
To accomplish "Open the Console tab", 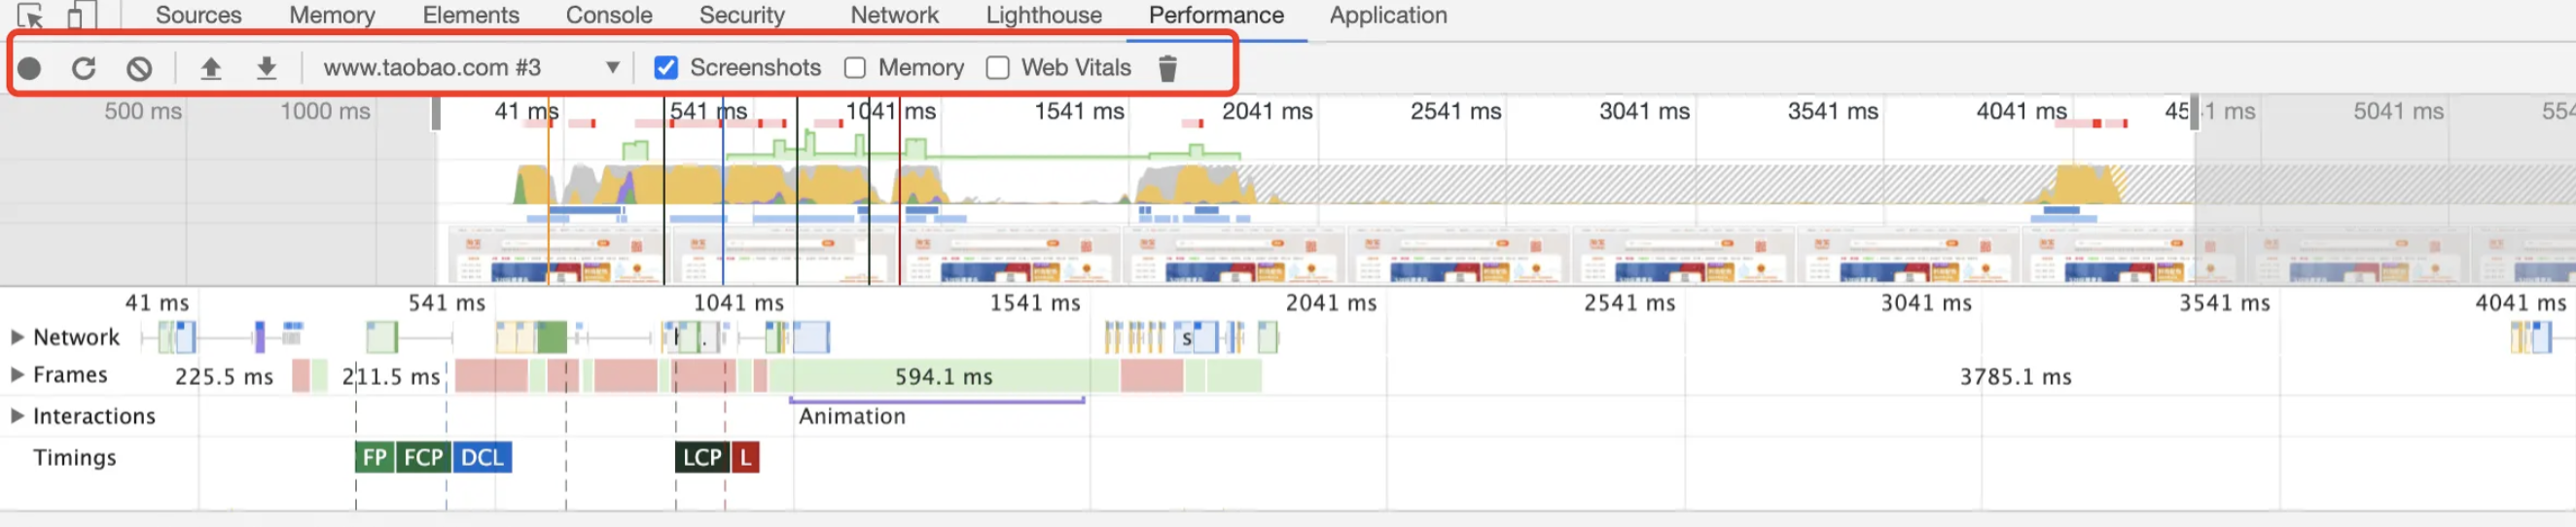I will point(608,15).
